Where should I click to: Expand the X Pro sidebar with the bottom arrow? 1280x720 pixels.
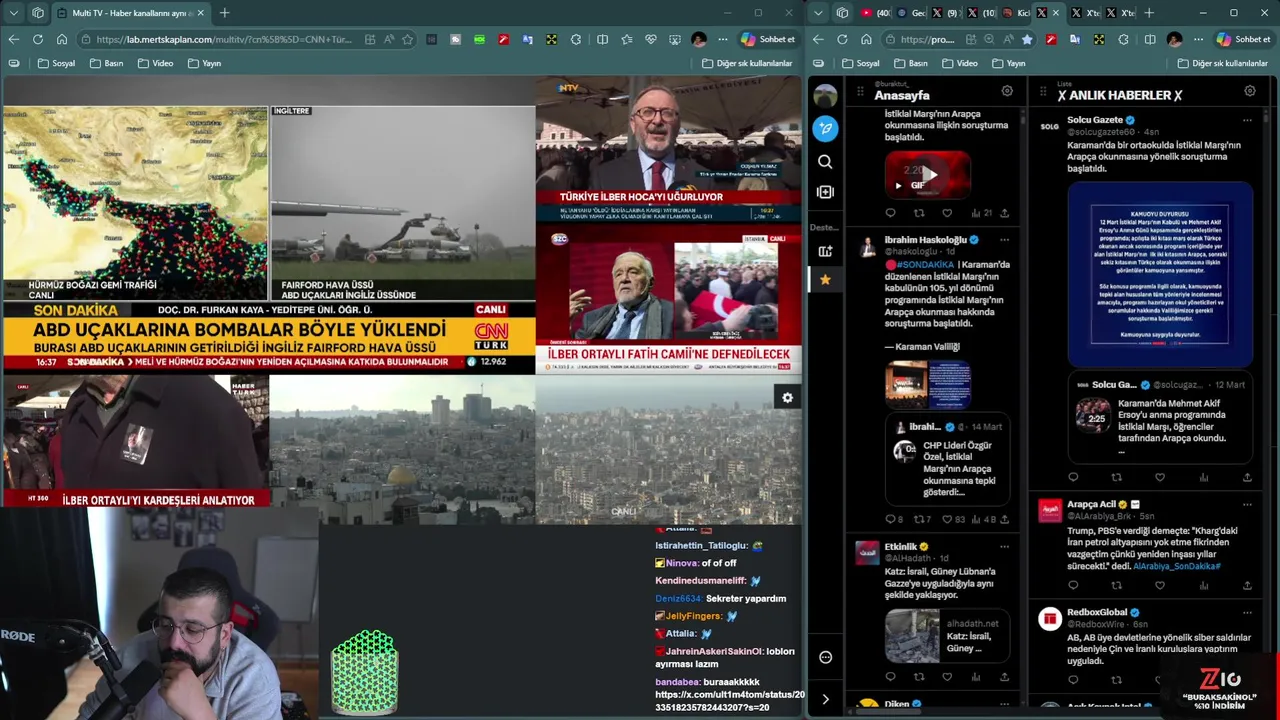825,699
